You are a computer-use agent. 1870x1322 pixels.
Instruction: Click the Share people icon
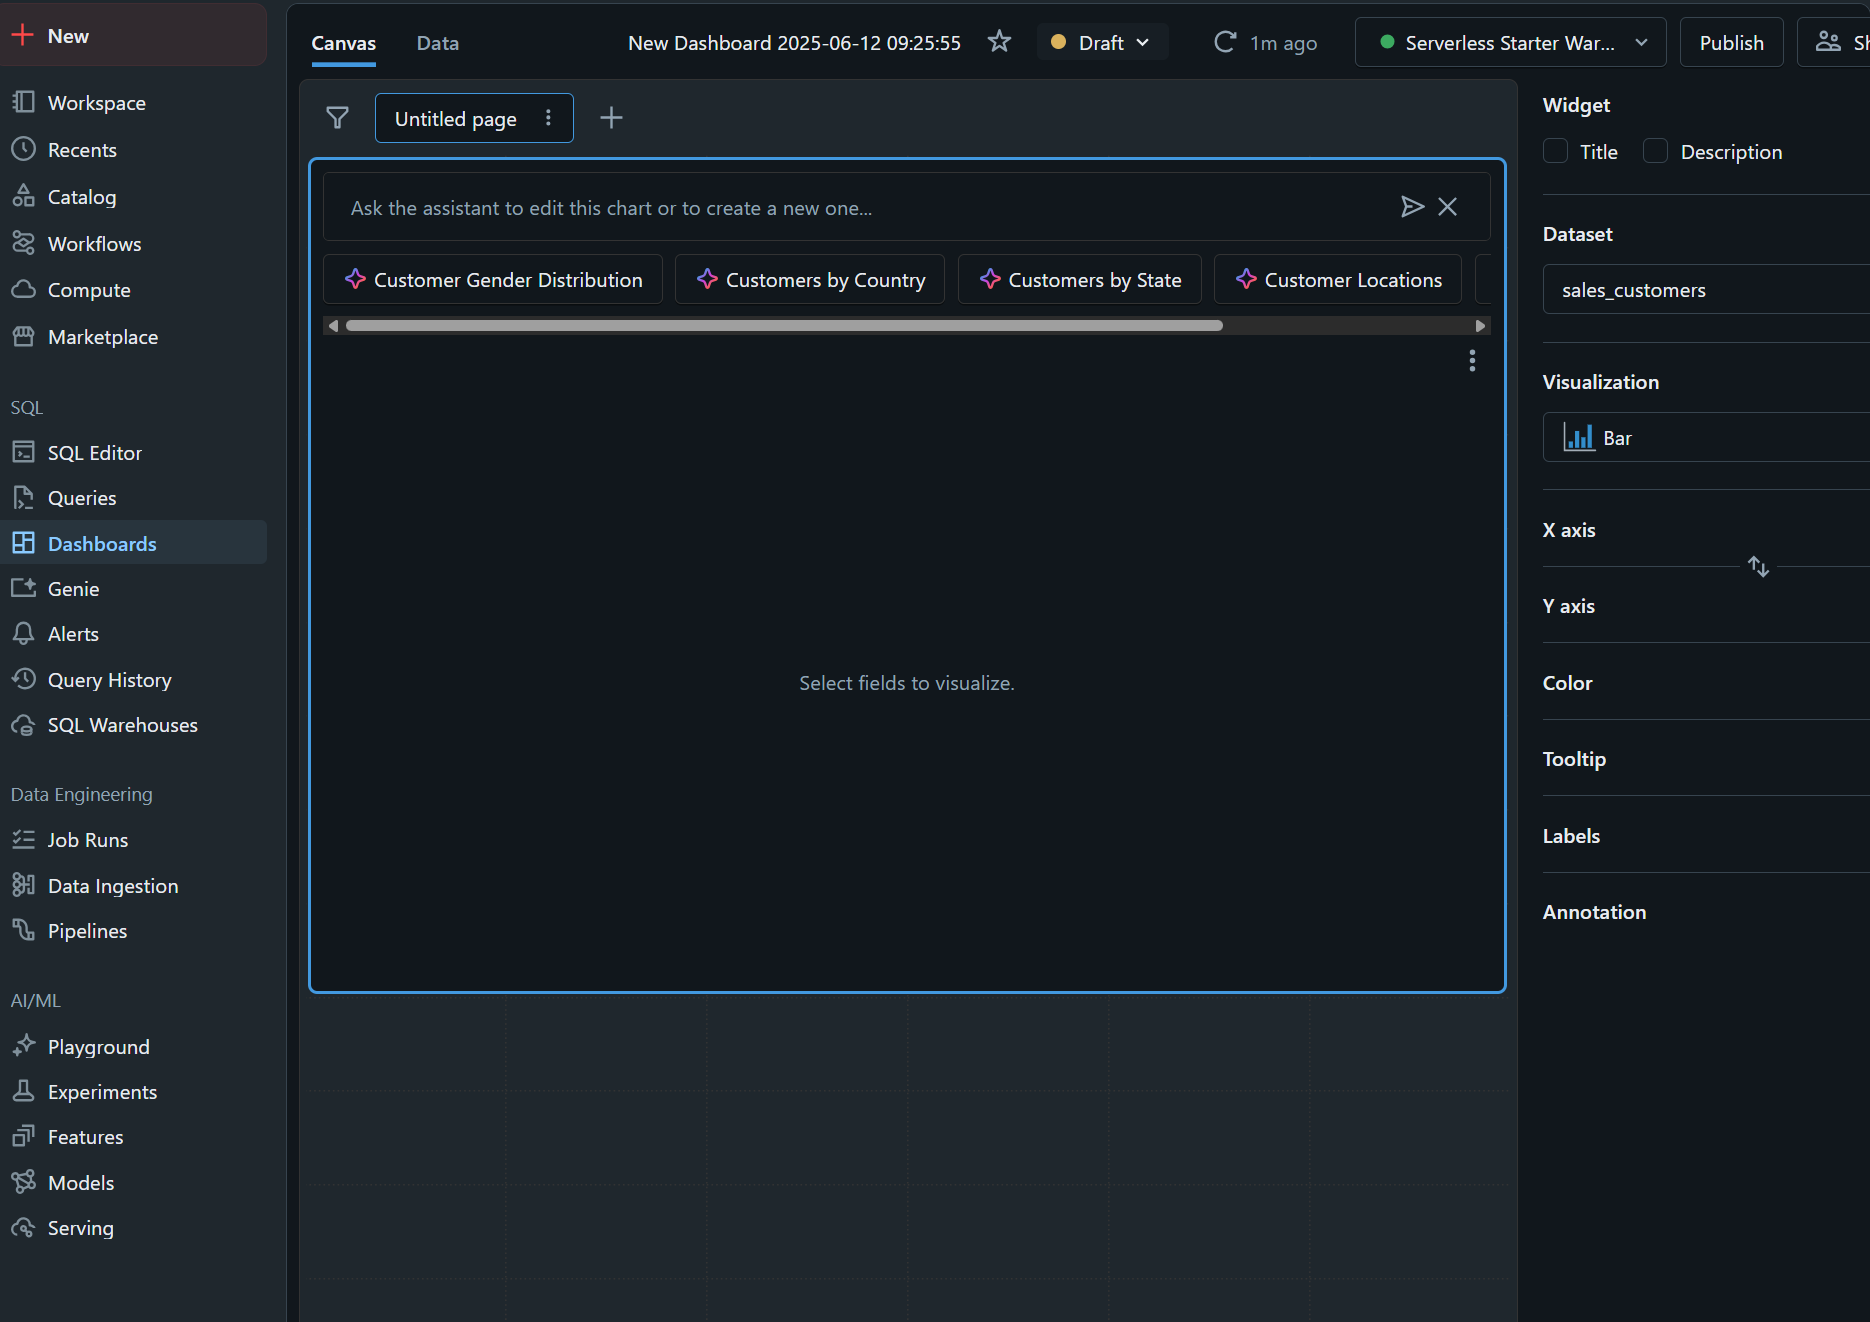(x=1828, y=42)
